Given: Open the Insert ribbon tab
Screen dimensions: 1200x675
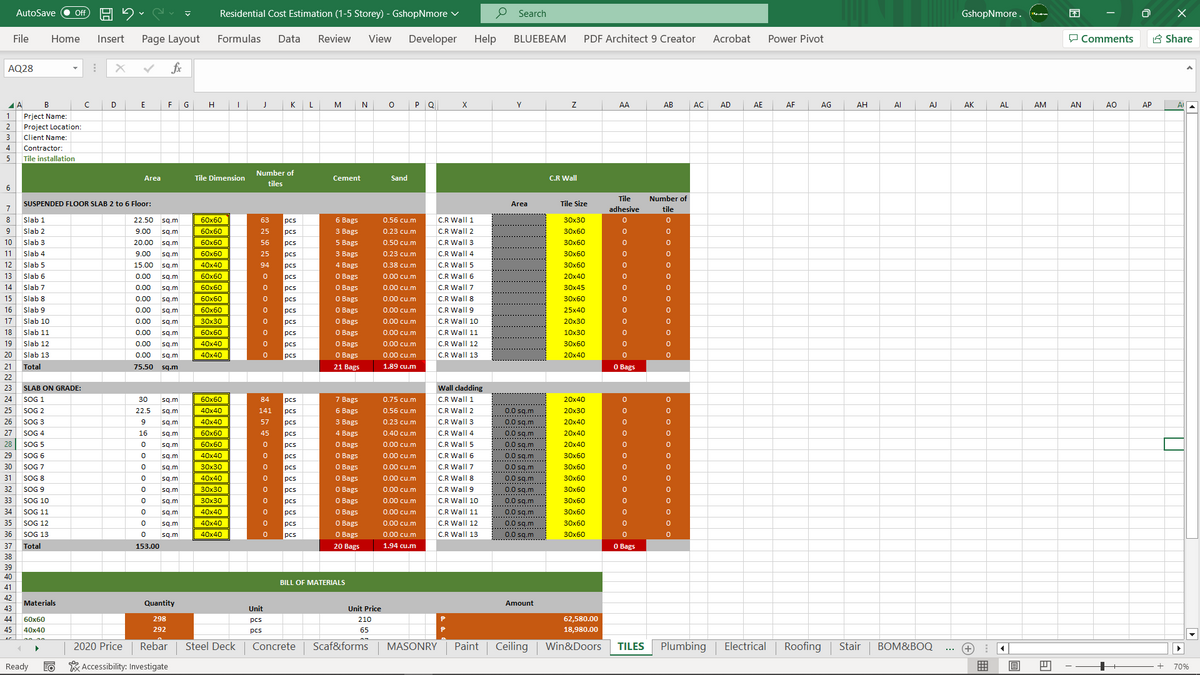Looking at the screenshot, I should [111, 39].
